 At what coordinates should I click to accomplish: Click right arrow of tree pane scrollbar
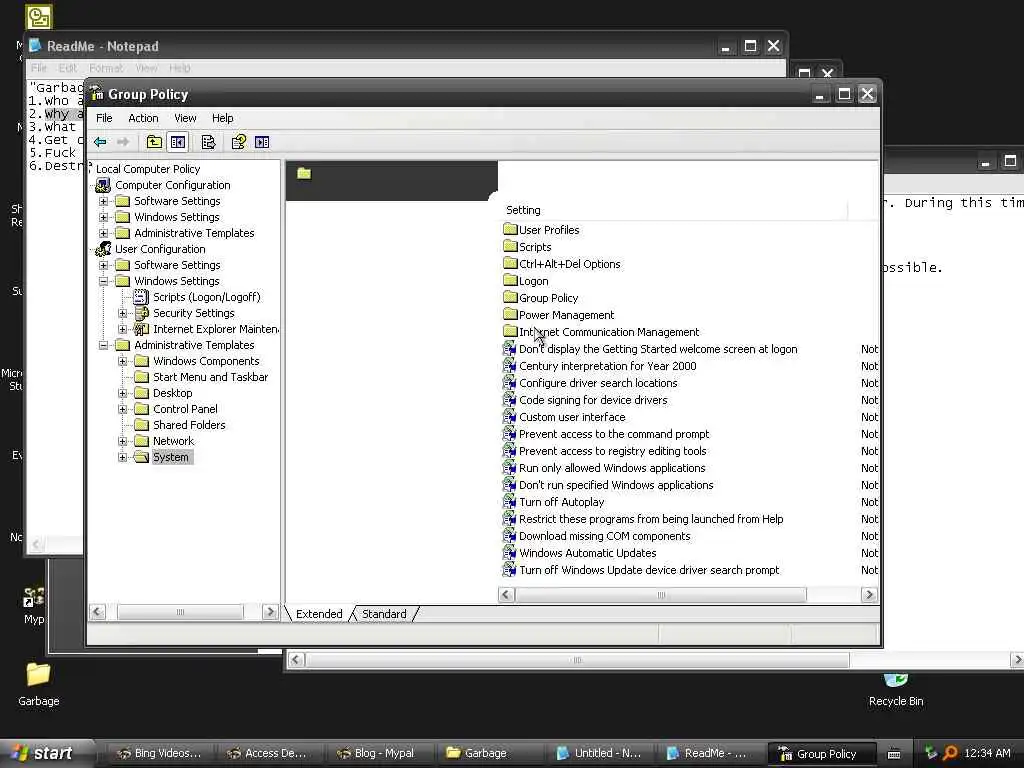pos(270,612)
